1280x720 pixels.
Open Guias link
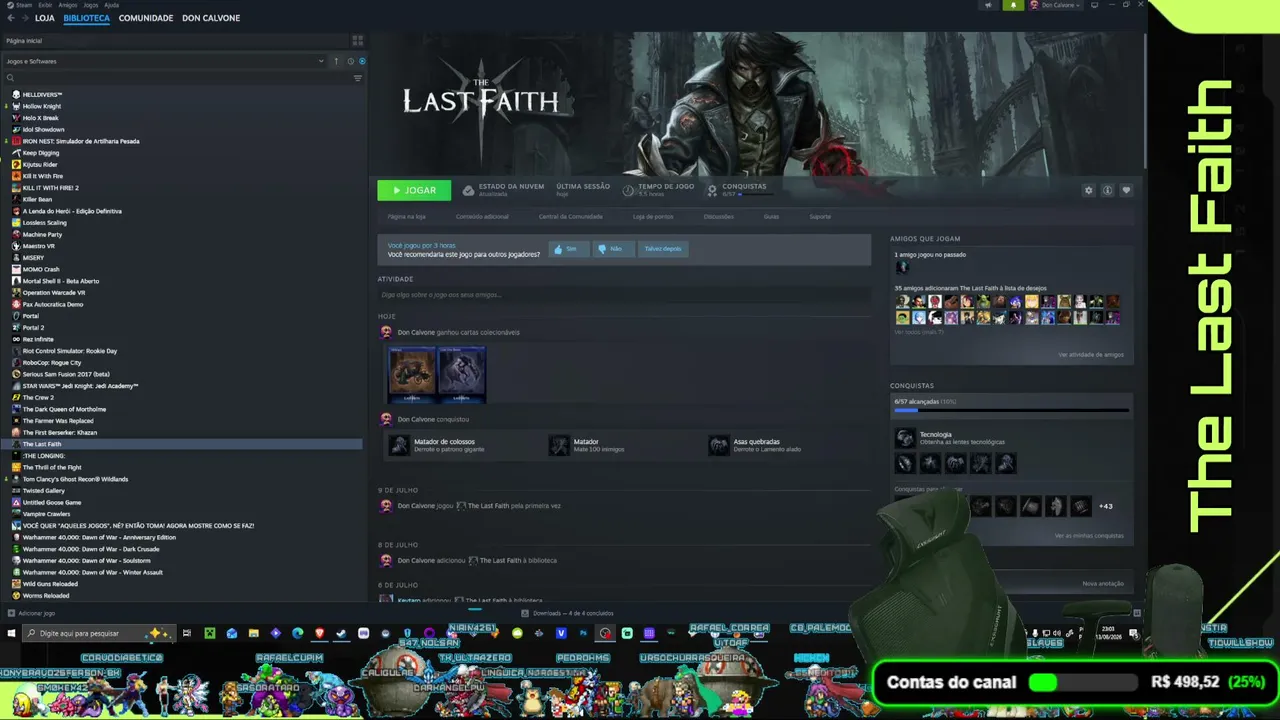(771, 216)
